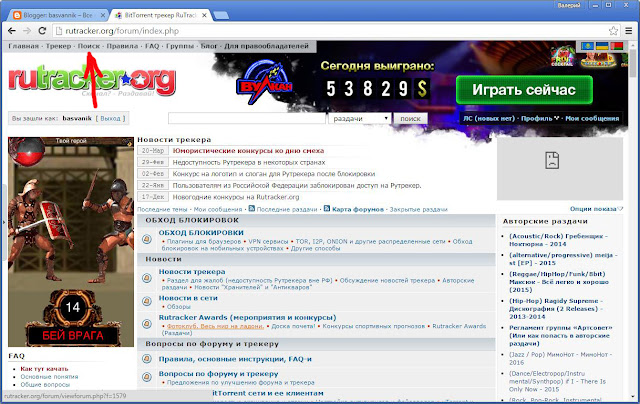The width and height of the screenshot is (640, 404).
Task: Select the Ukraine flag icon
Action: click(x=602, y=46)
